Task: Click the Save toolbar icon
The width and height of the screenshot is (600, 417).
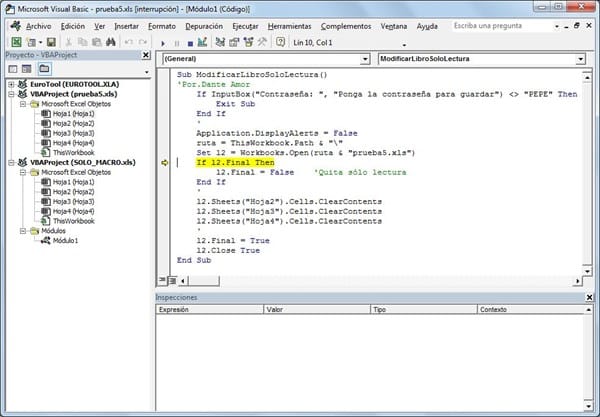Action: pos(49,42)
